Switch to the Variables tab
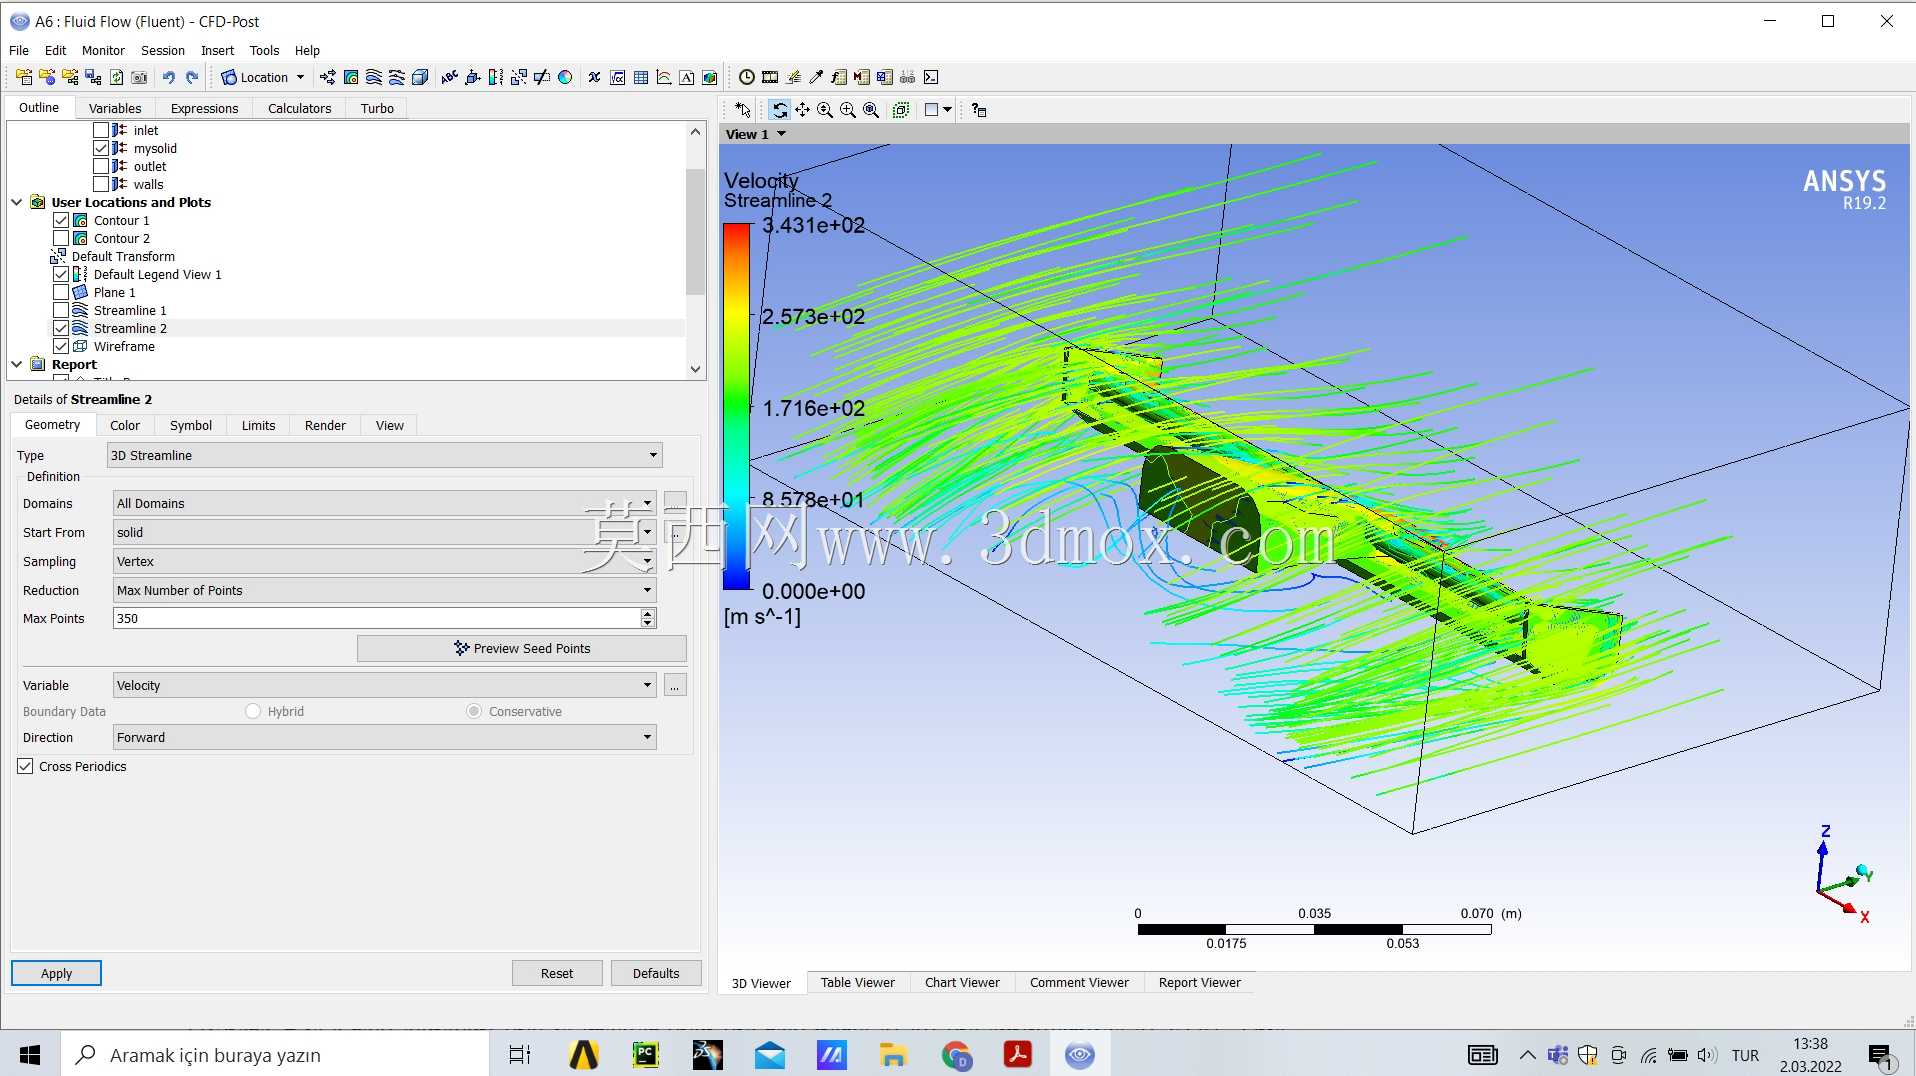The width and height of the screenshot is (1916, 1076). [x=115, y=108]
